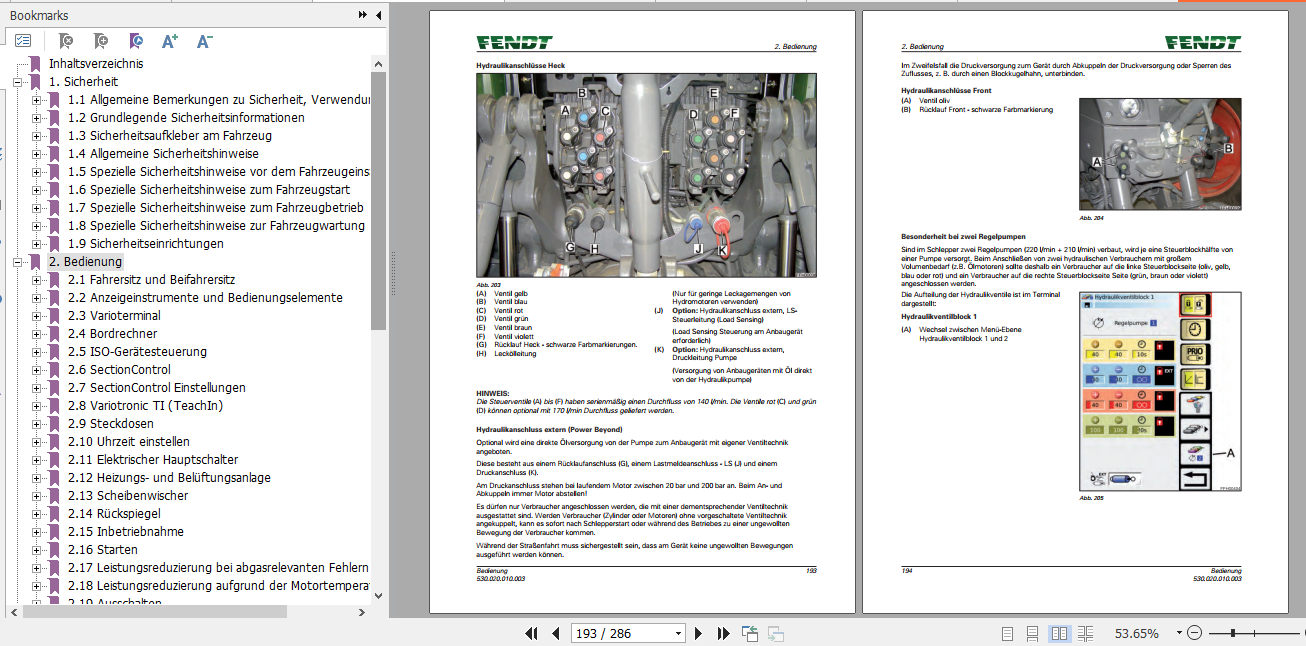Image resolution: width=1306 pixels, height=646 pixels.
Task: Expand 2.10 Uhrzeit einstellen bookmark
Action: pyautogui.click(x=37, y=442)
